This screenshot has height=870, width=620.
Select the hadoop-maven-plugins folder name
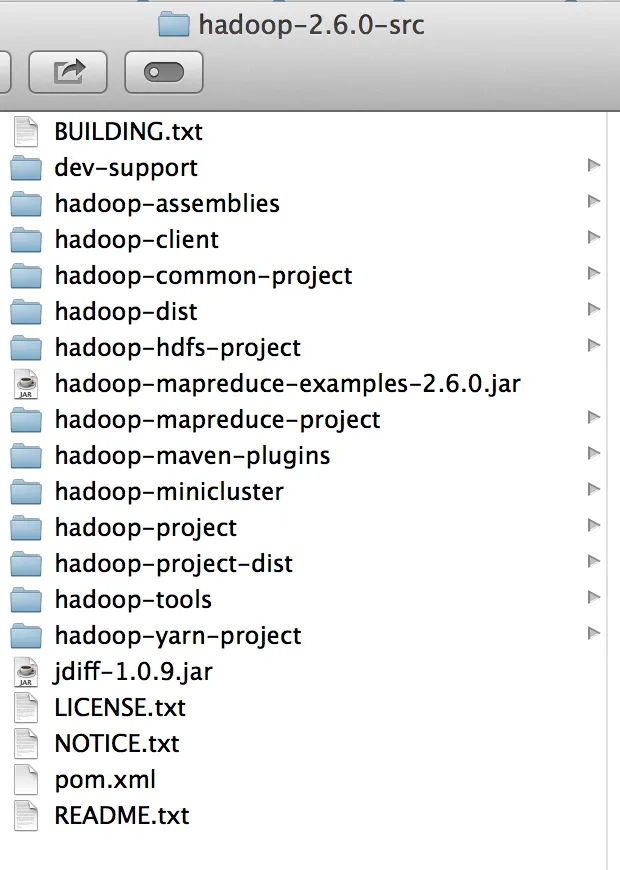192,456
